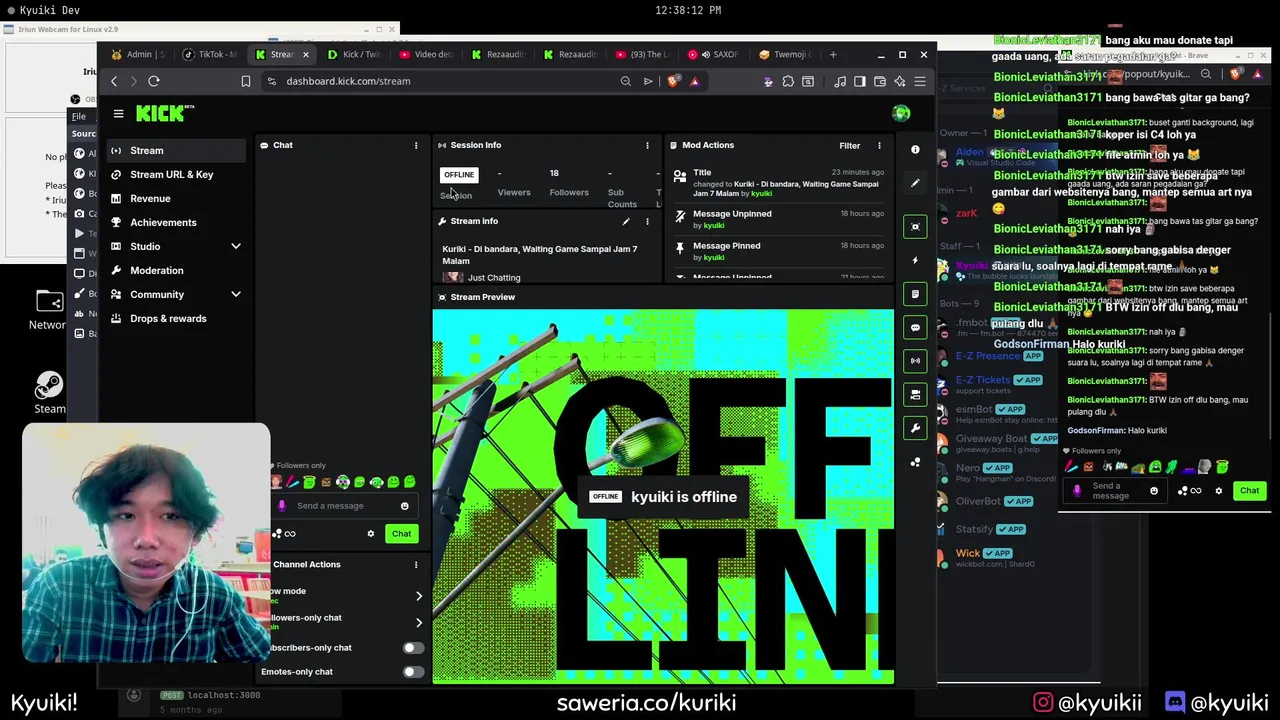
Task: Open Achievements page
Action: click(176, 223)
